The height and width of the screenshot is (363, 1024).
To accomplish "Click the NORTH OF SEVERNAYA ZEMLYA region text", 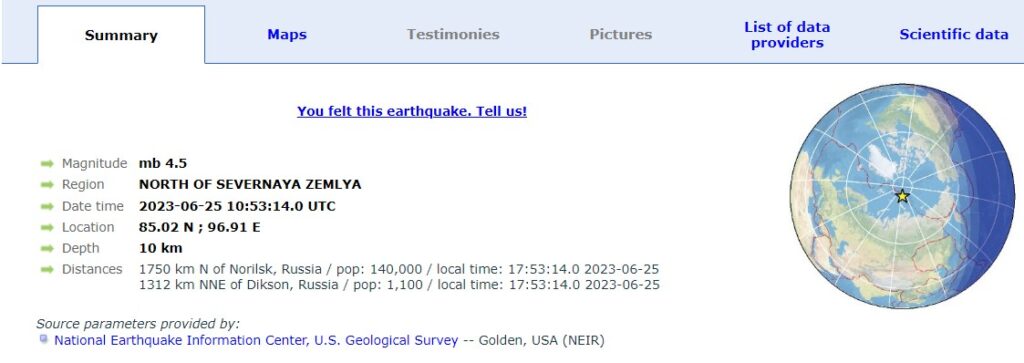I will point(249,185).
